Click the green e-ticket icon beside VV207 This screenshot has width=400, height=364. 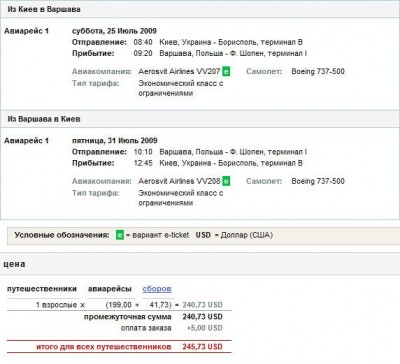click(226, 71)
